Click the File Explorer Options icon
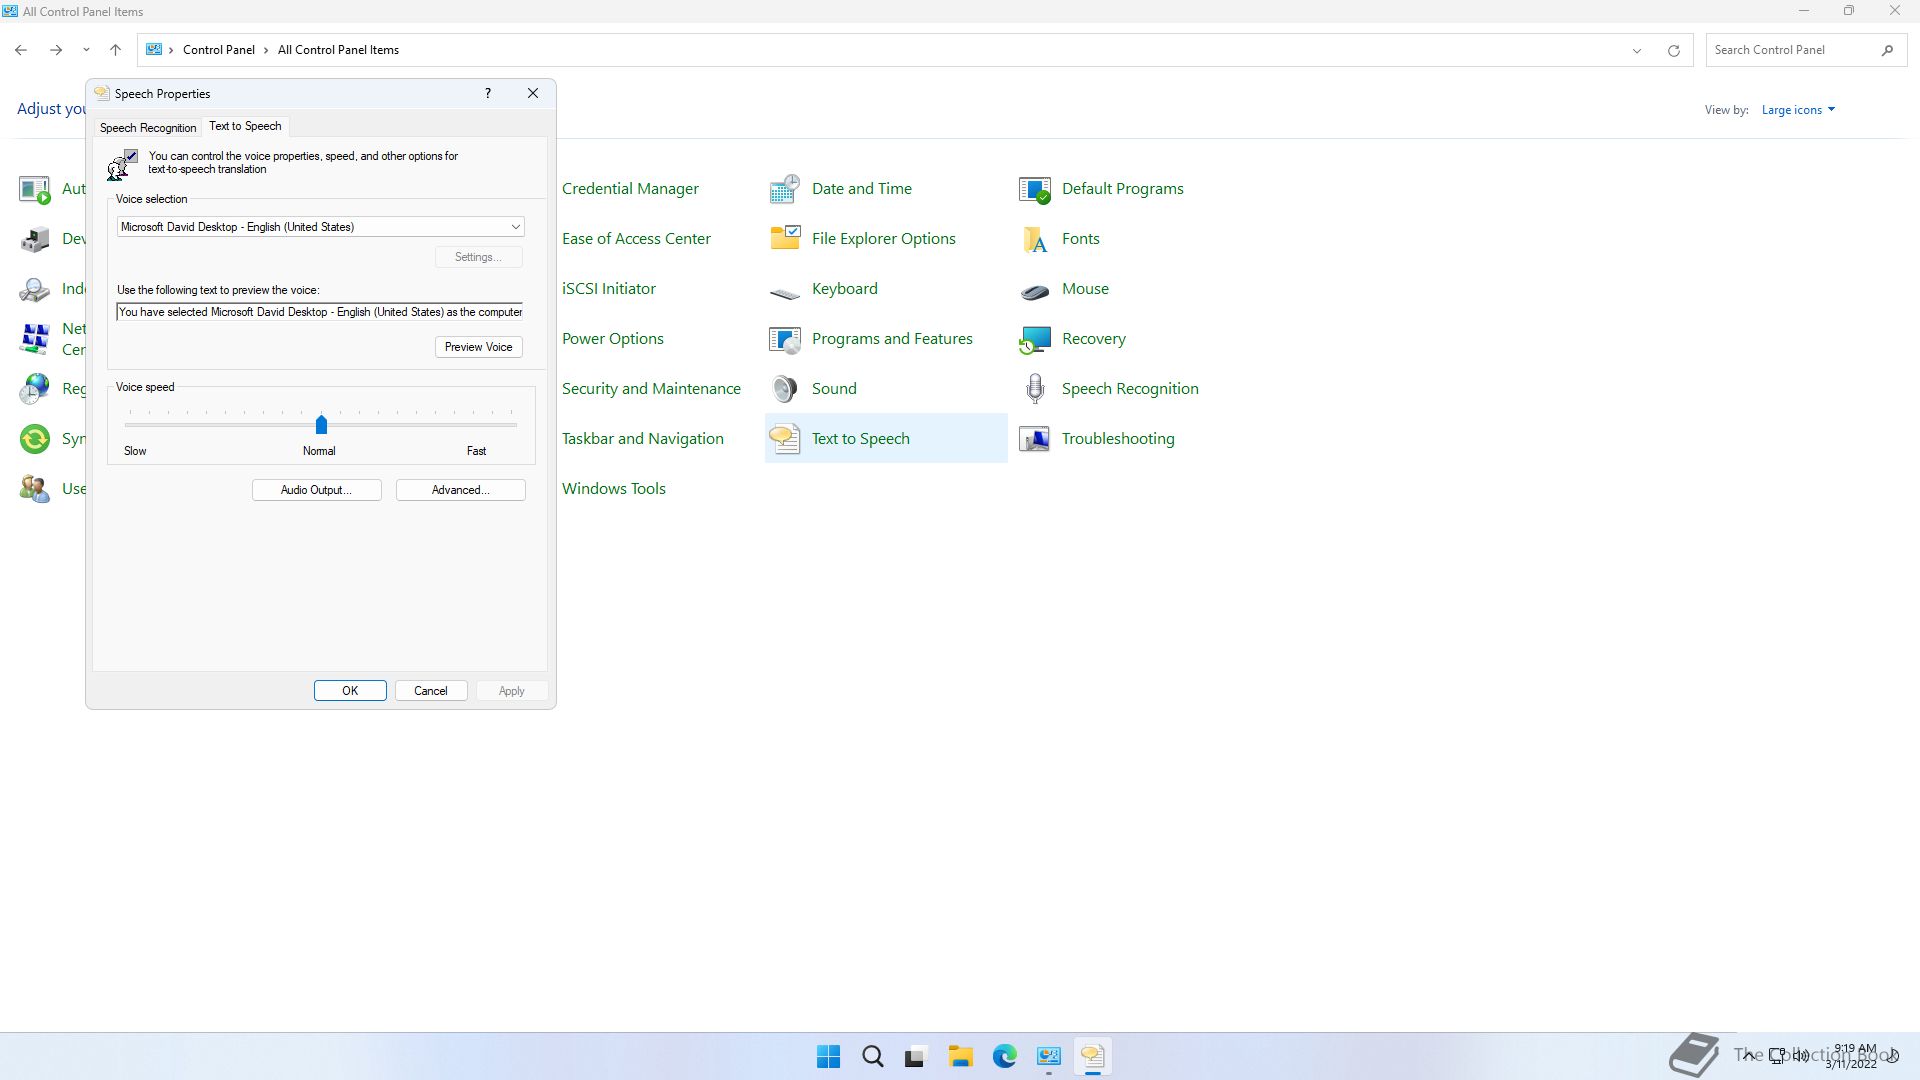The width and height of the screenshot is (1920, 1080). [x=785, y=238]
